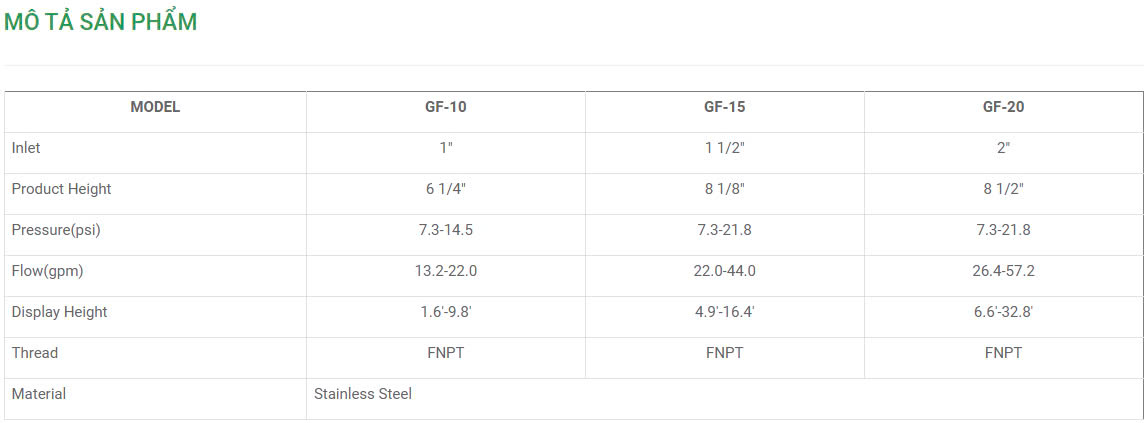Click the Pressure(psi) row label
1147x423 pixels.
[56, 230]
